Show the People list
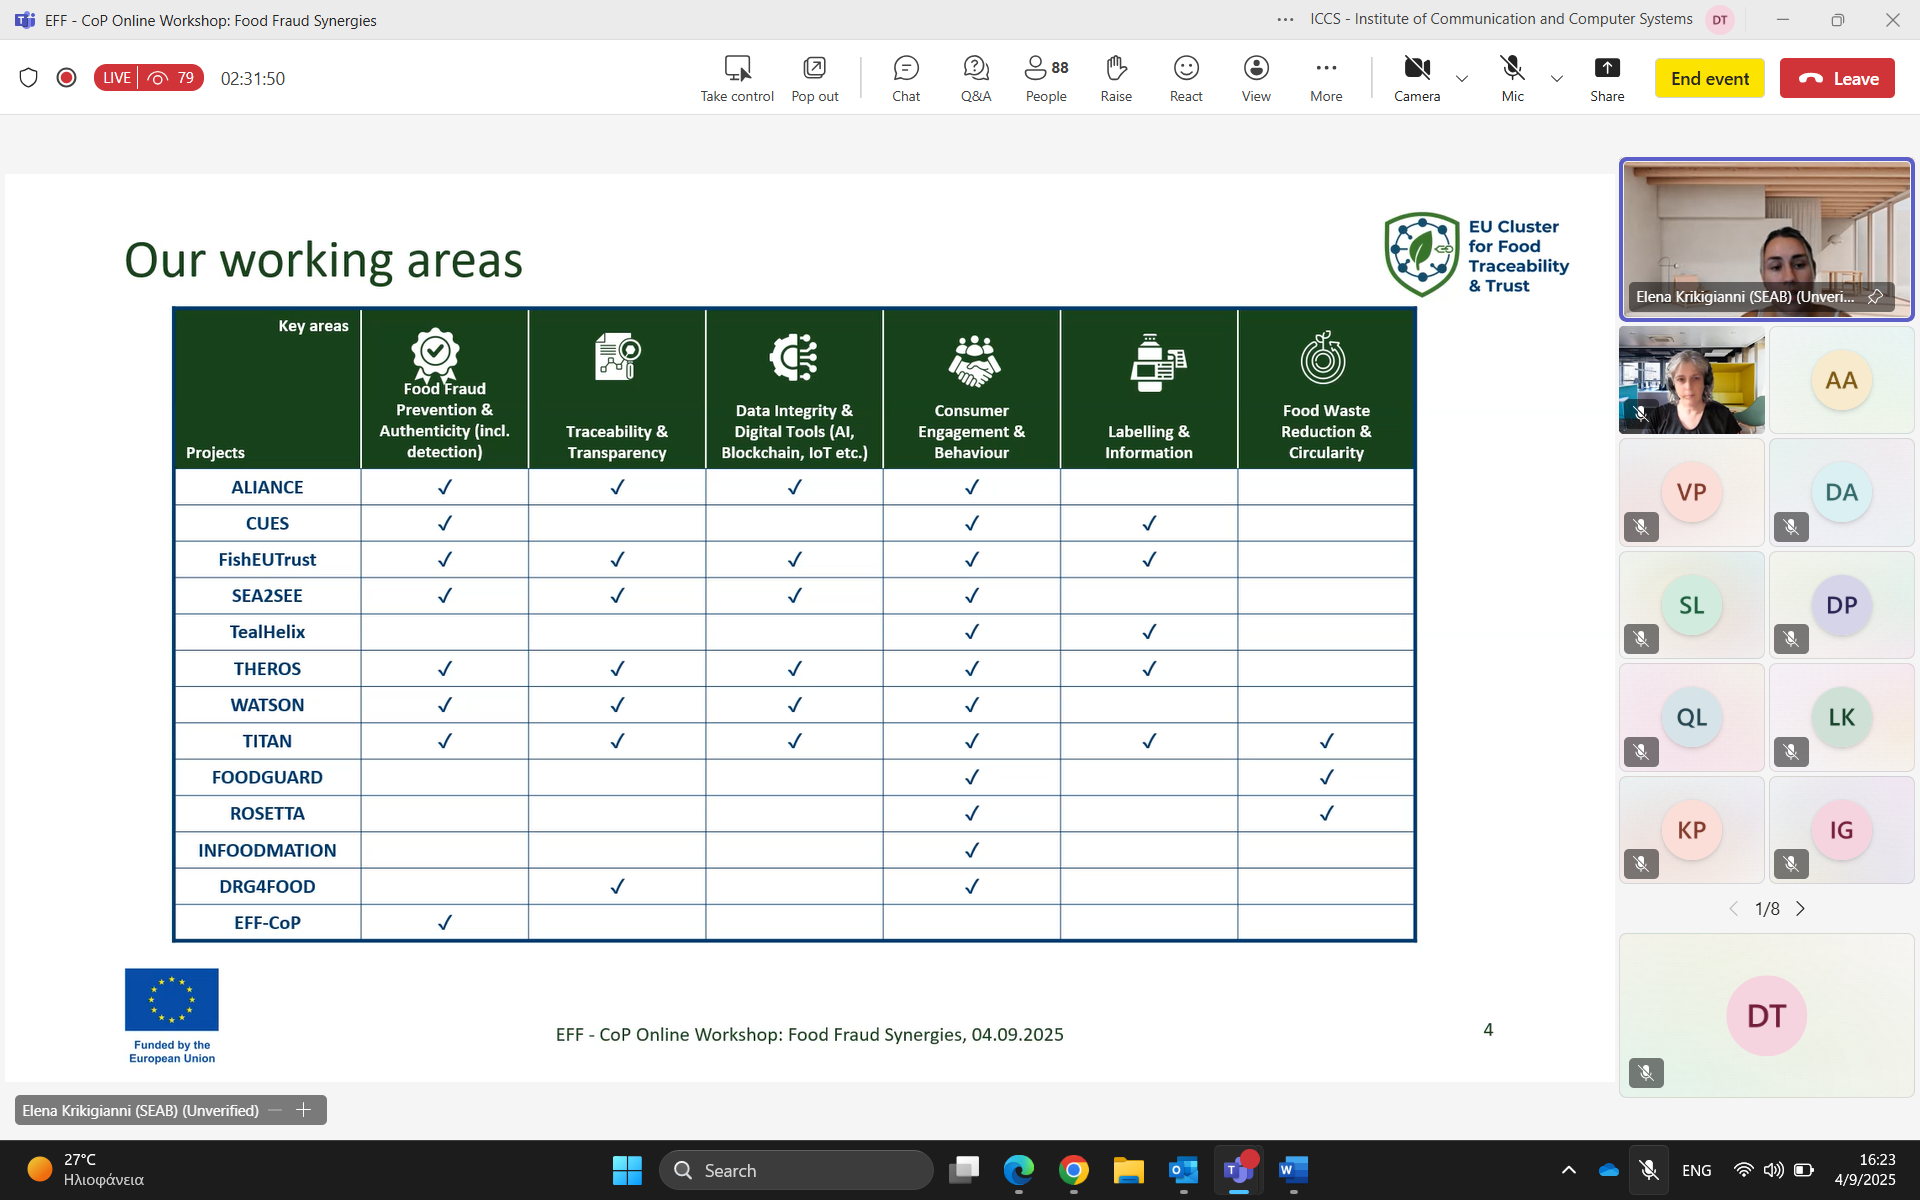This screenshot has width=1920, height=1200. (1046, 79)
